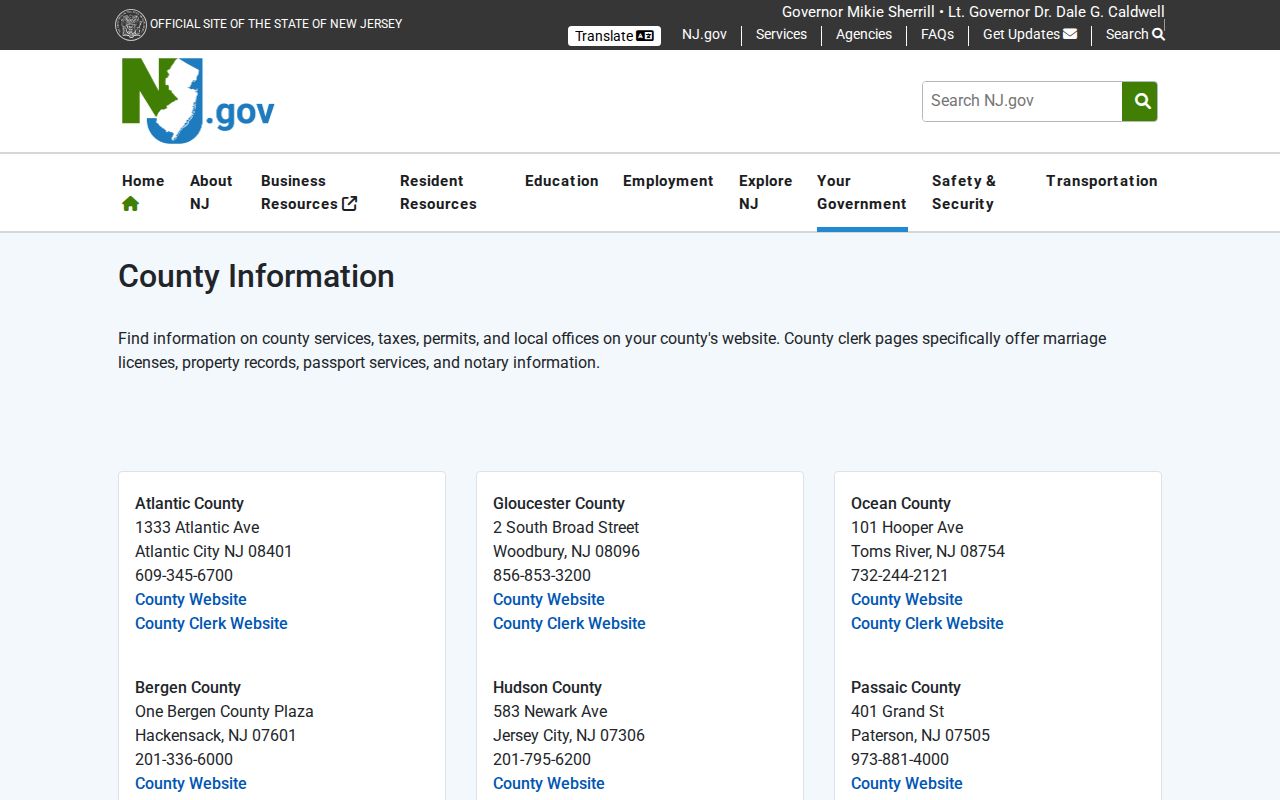Viewport: 1280px width, 800px height.
Task: Open the Explore NJ menu
Action: [765, 192]
